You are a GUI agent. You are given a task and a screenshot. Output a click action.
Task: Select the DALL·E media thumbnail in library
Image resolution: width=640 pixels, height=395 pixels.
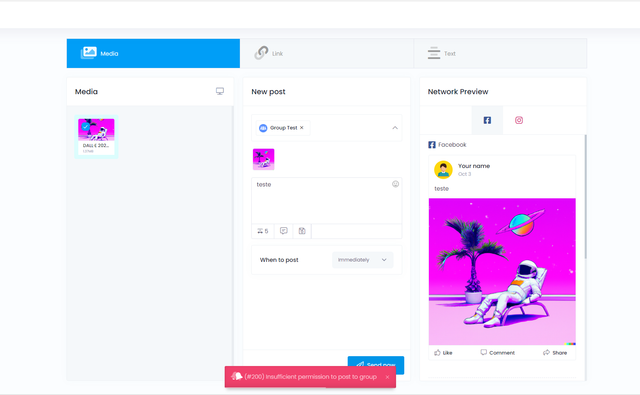(x=96, y=137)
